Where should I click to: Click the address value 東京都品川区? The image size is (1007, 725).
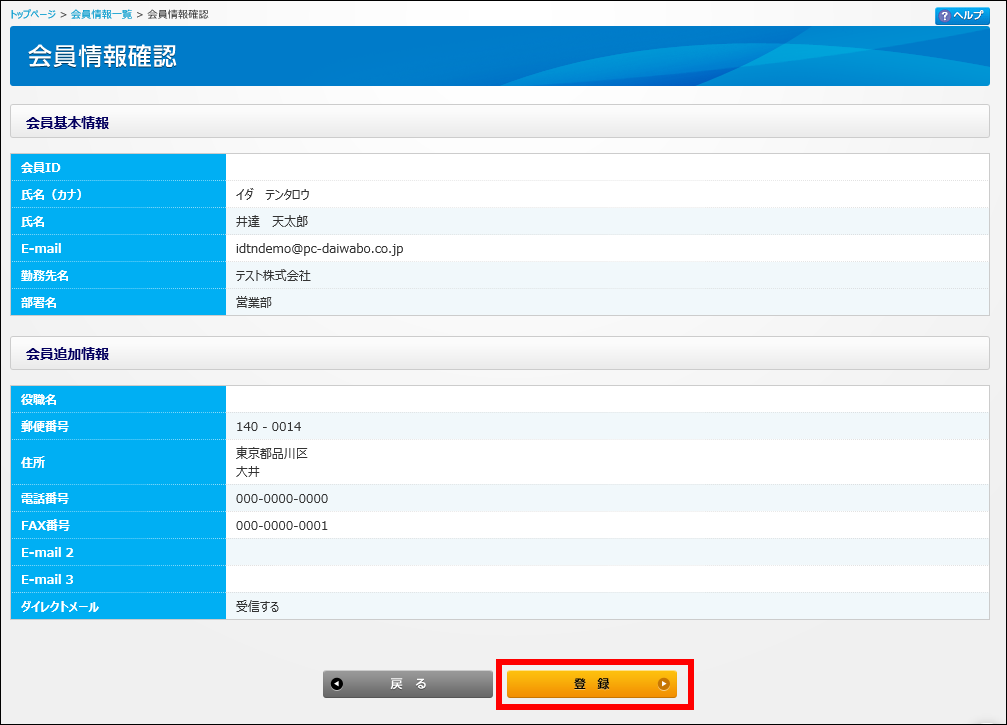272,453
